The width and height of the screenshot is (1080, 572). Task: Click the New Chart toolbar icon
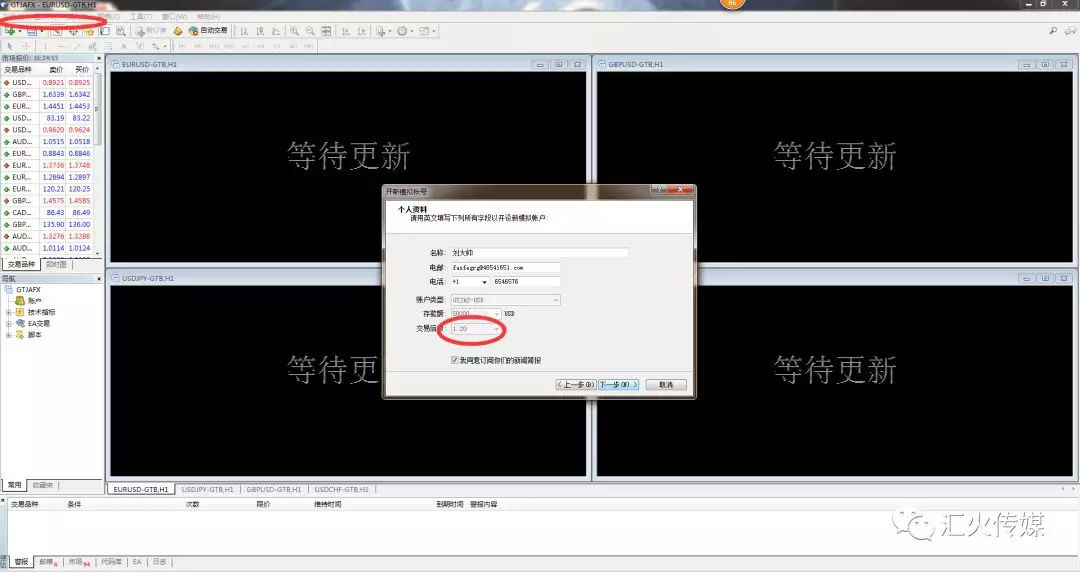[x=11, y=31]
